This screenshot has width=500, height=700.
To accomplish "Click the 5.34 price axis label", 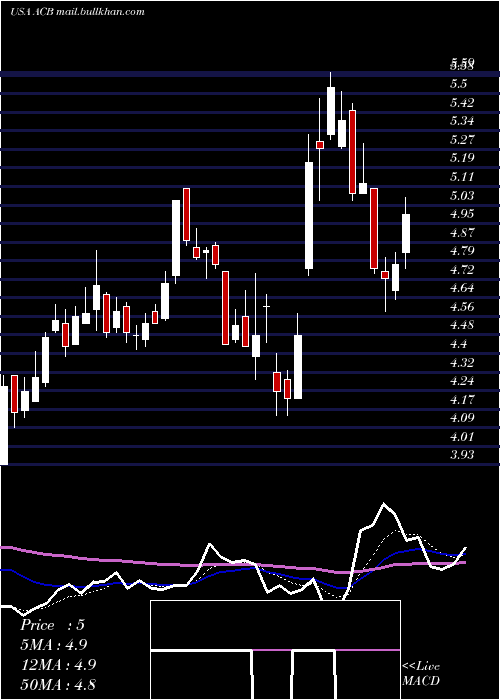I will (x=462, y=121).
